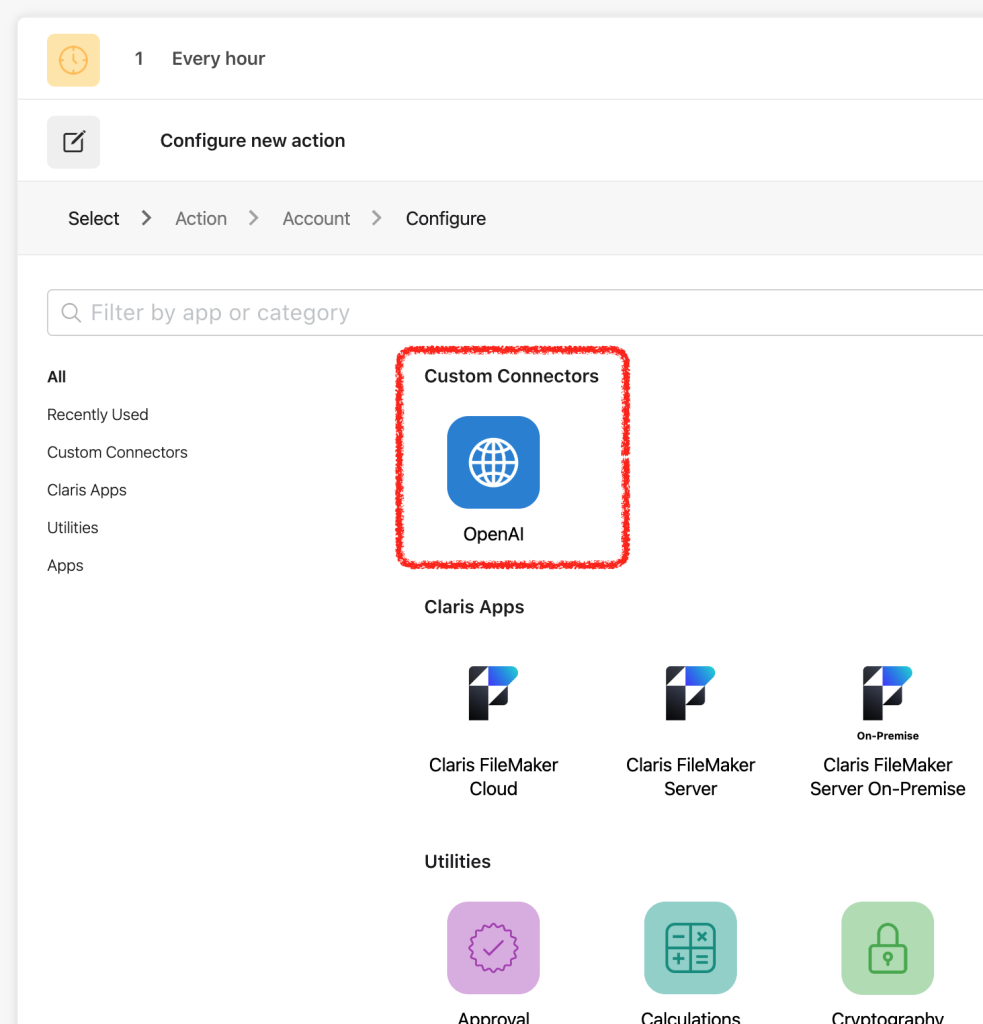
Task: Switch to the Configure breadcrumb step
Action: [x=446, y=219]
